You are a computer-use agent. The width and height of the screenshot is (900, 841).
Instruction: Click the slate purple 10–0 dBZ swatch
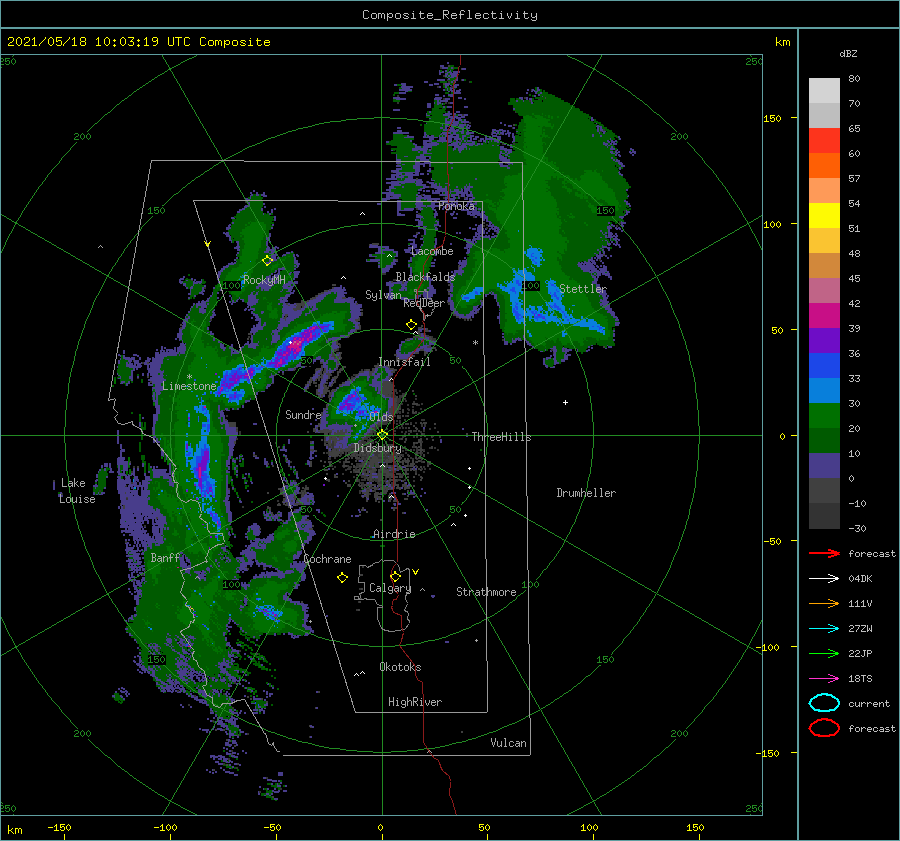tap(824, 466)
